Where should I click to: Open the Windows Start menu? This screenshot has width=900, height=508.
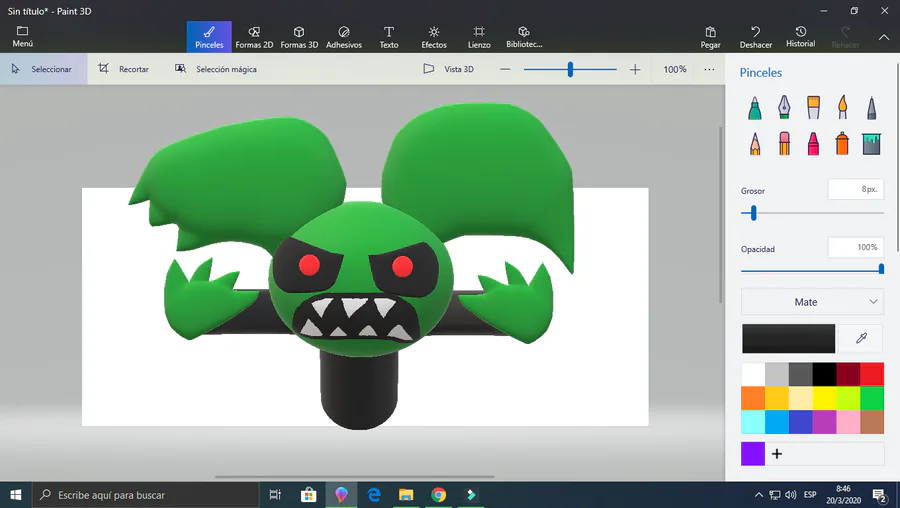pos(15,495)
